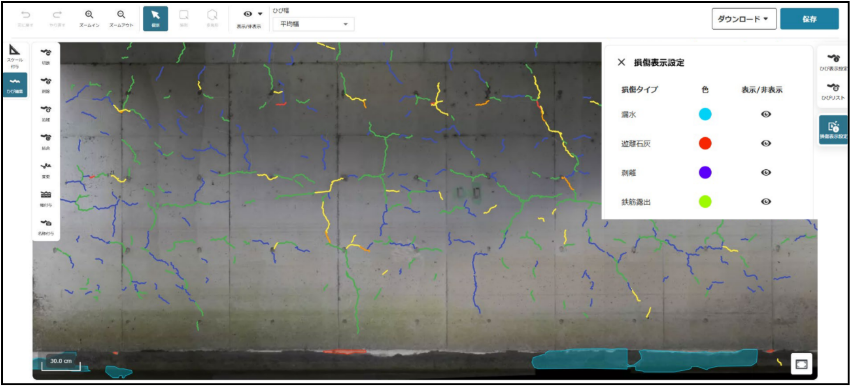Expand the ダウンロード dropdown button

coord(744,18)
